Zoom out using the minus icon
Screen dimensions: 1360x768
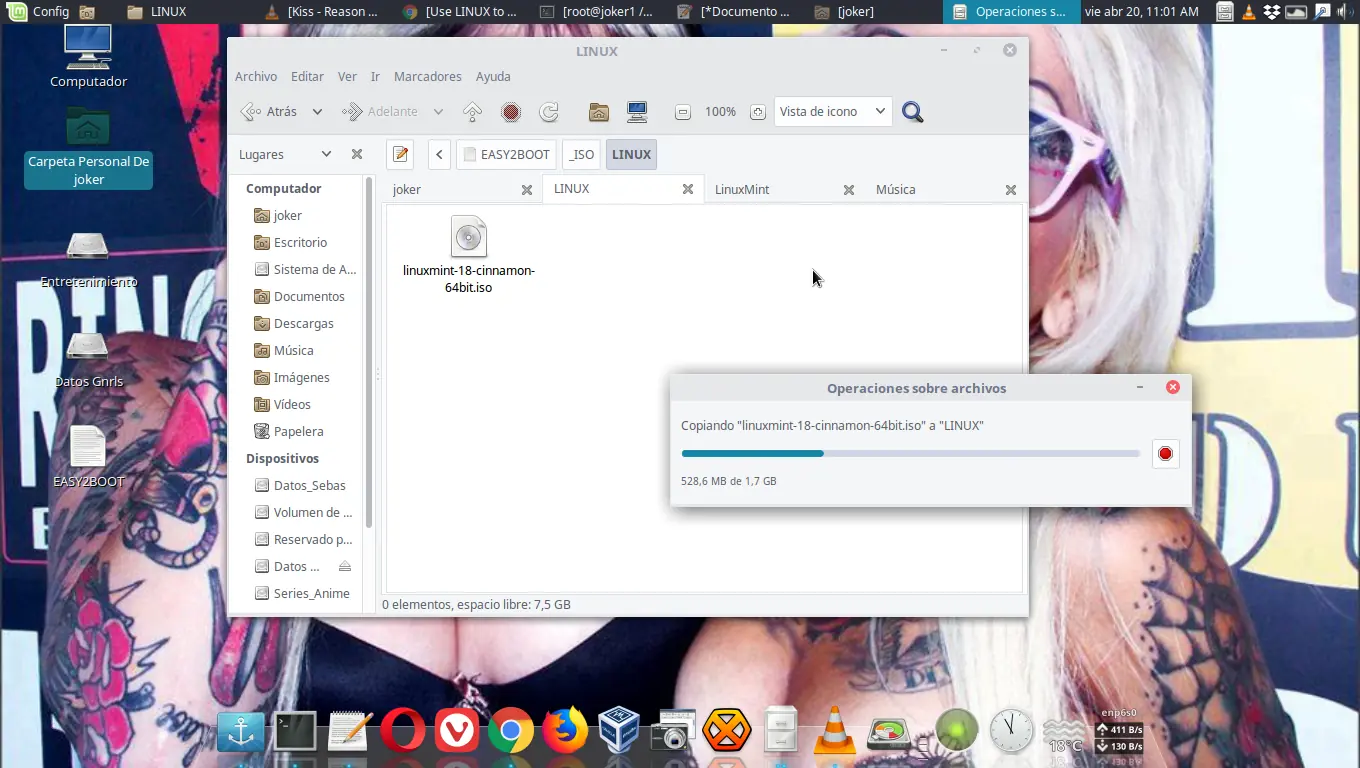682,112
